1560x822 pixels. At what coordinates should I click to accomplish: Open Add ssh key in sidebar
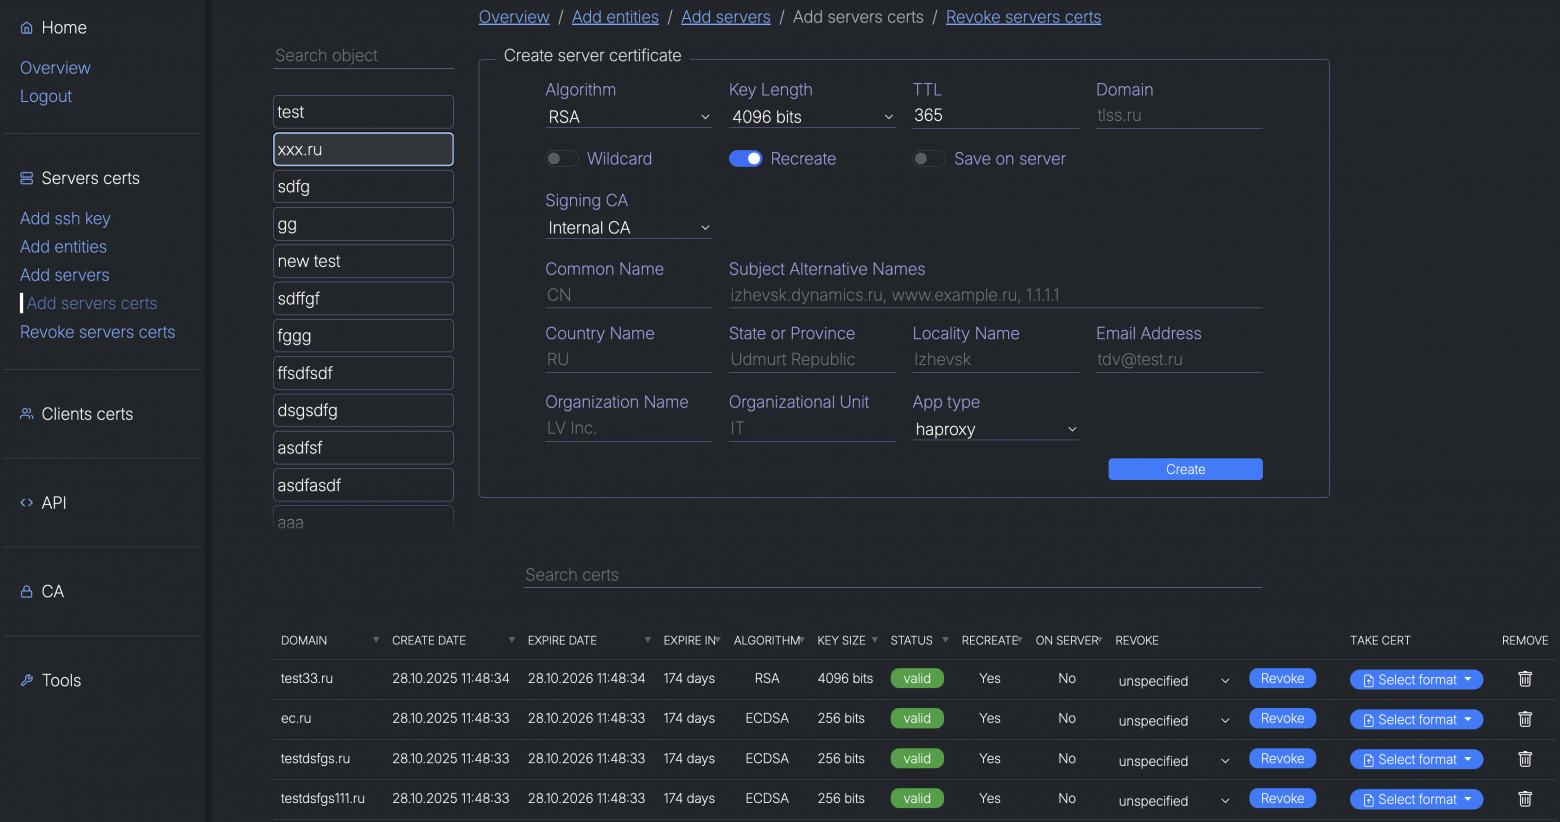click(x=65, y=218)
